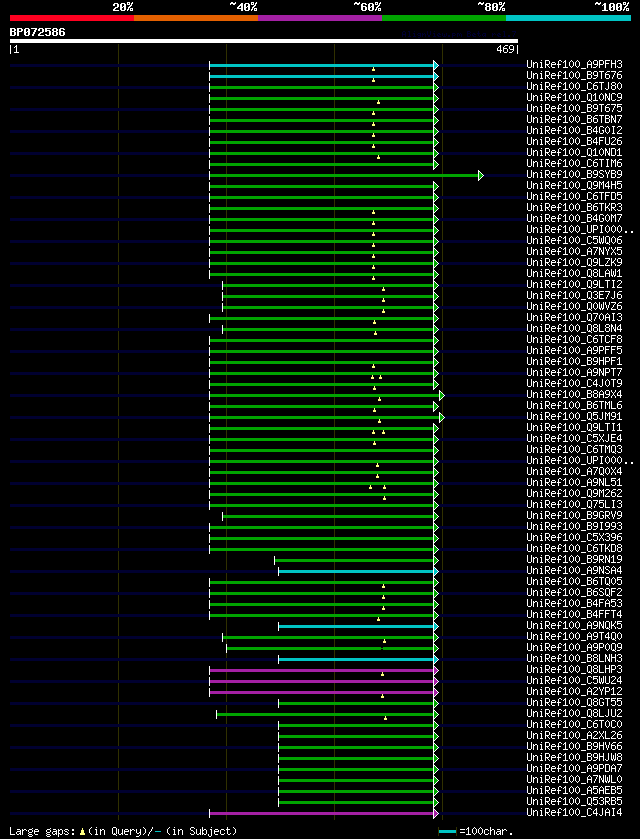Select the UniRef100_Q9LZK9 label
Image resolution: width=640 pixels, height=839 pixels.
tap(574, 262)
